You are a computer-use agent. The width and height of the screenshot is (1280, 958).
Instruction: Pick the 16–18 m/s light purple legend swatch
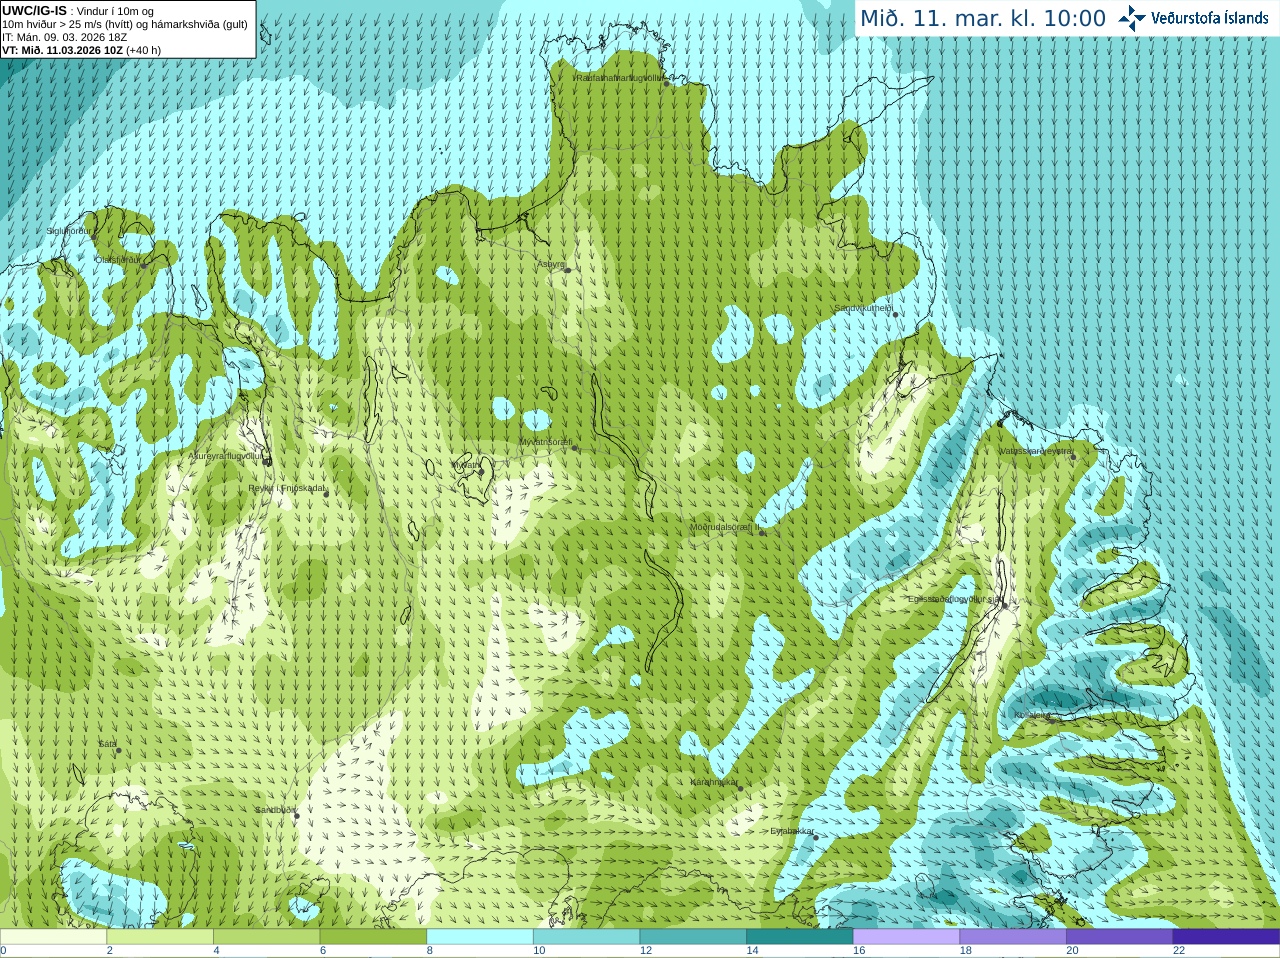pyautogui.click(x=906, y=937)
